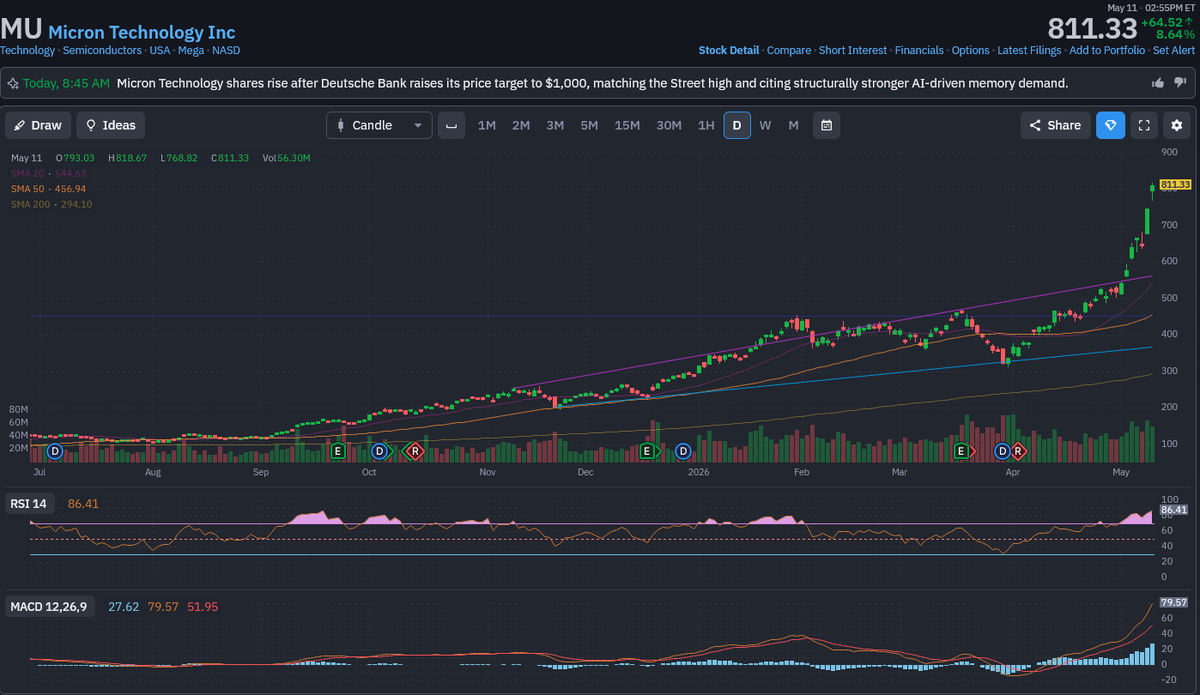Viewport: 1200px width, 695px height.
Task: Select the 1M minute-interval timeframe
Action: [487, 125]
